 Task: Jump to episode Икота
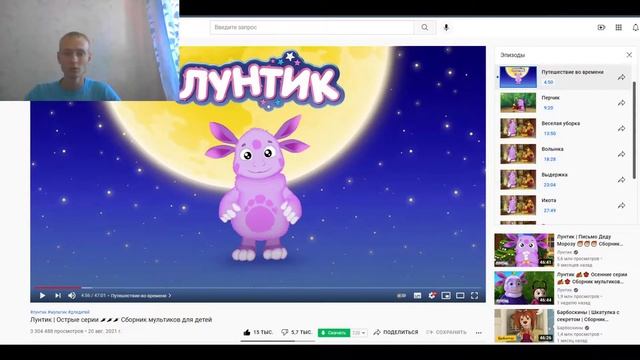pos(563,206)
